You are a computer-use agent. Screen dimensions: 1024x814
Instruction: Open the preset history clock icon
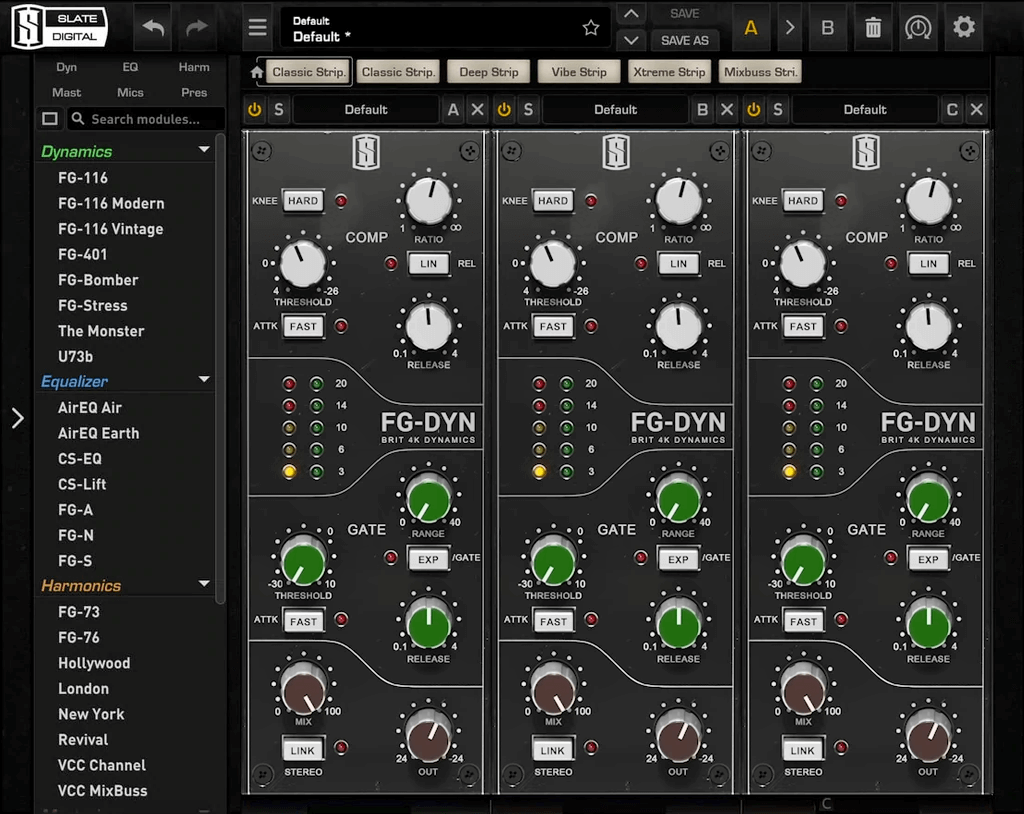918,27
